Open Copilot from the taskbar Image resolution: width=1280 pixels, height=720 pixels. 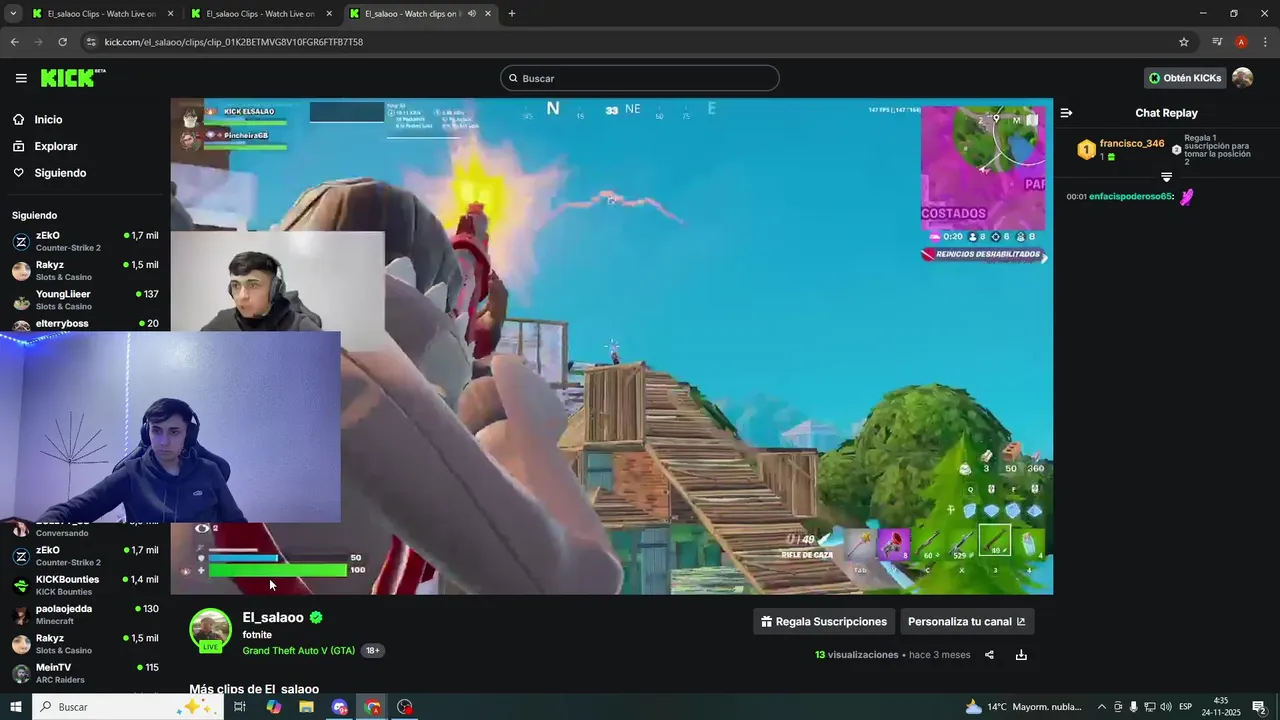[273, 707]
